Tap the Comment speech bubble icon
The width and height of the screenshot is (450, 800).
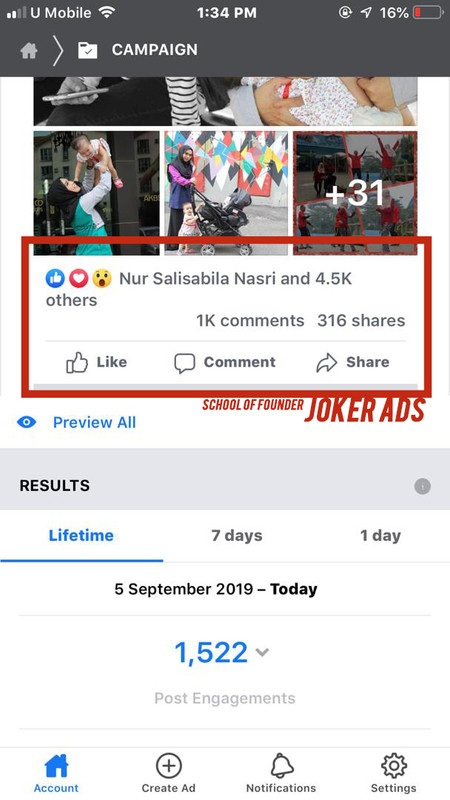[x=184, y=363]
